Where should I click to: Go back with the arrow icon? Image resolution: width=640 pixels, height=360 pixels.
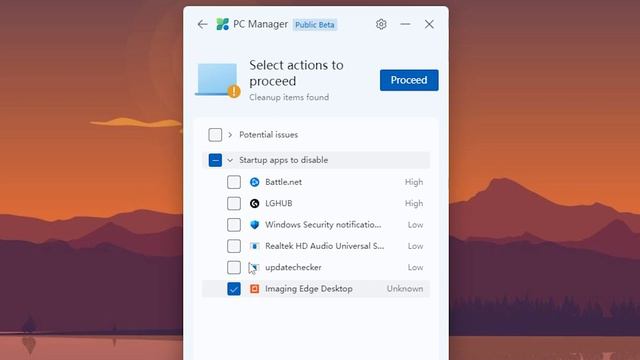coord(202,24)
